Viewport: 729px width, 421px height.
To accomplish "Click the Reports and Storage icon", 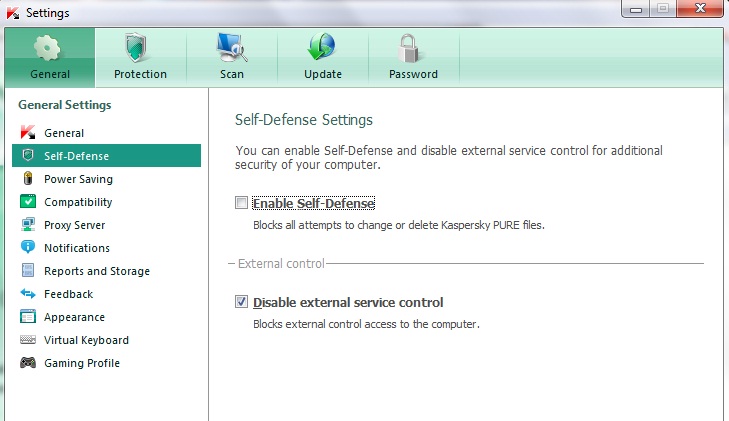I will (x=28, y=270).
